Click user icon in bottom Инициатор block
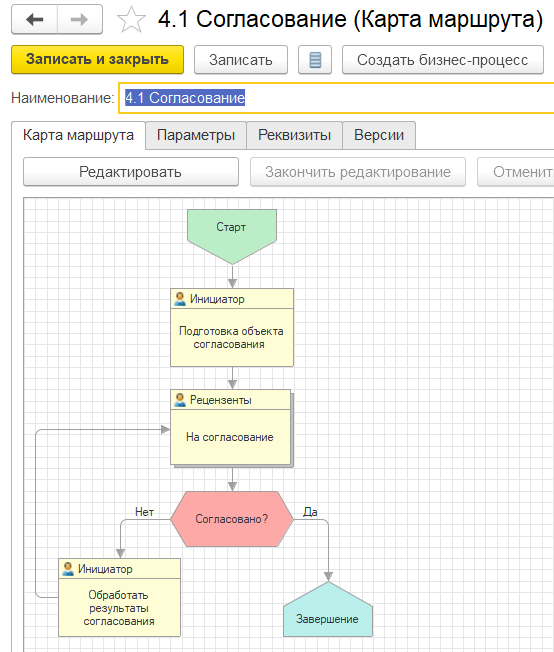The height and width of the screenshot is (652, 554). 68,569
